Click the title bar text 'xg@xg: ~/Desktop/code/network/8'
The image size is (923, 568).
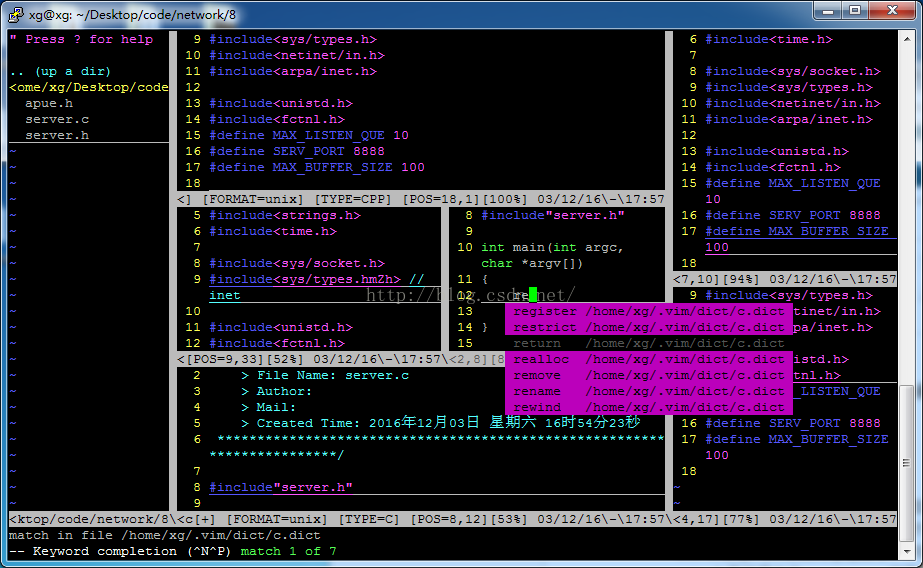pyautogui.click(x=132, y=14)
